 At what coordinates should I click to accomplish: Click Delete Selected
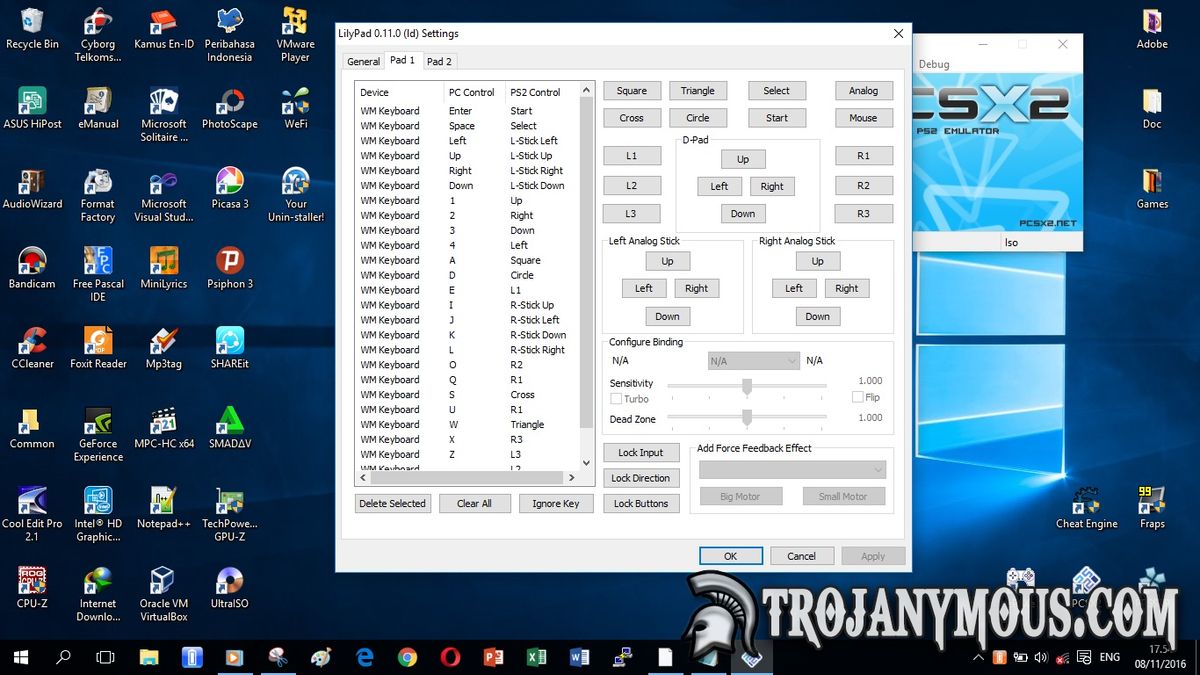393,504
